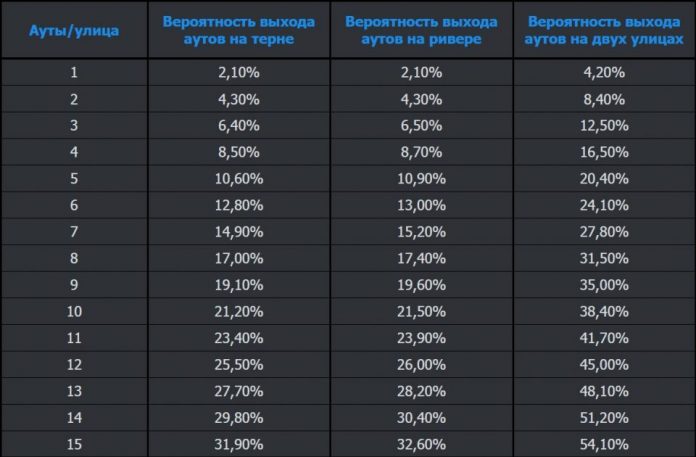Click the 4,20% cell in row 1
696x457 pixels.
(603, 71)
